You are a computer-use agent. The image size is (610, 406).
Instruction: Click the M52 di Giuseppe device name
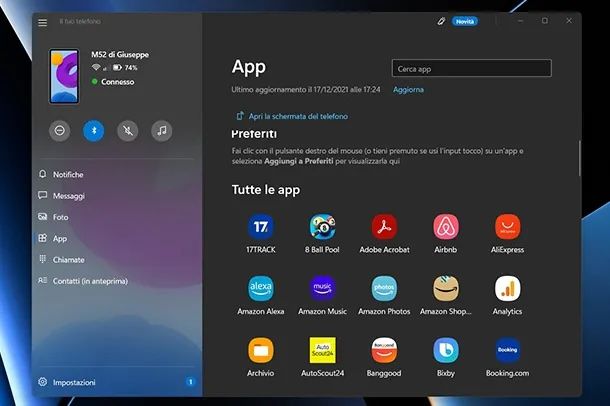pos(120,54)
